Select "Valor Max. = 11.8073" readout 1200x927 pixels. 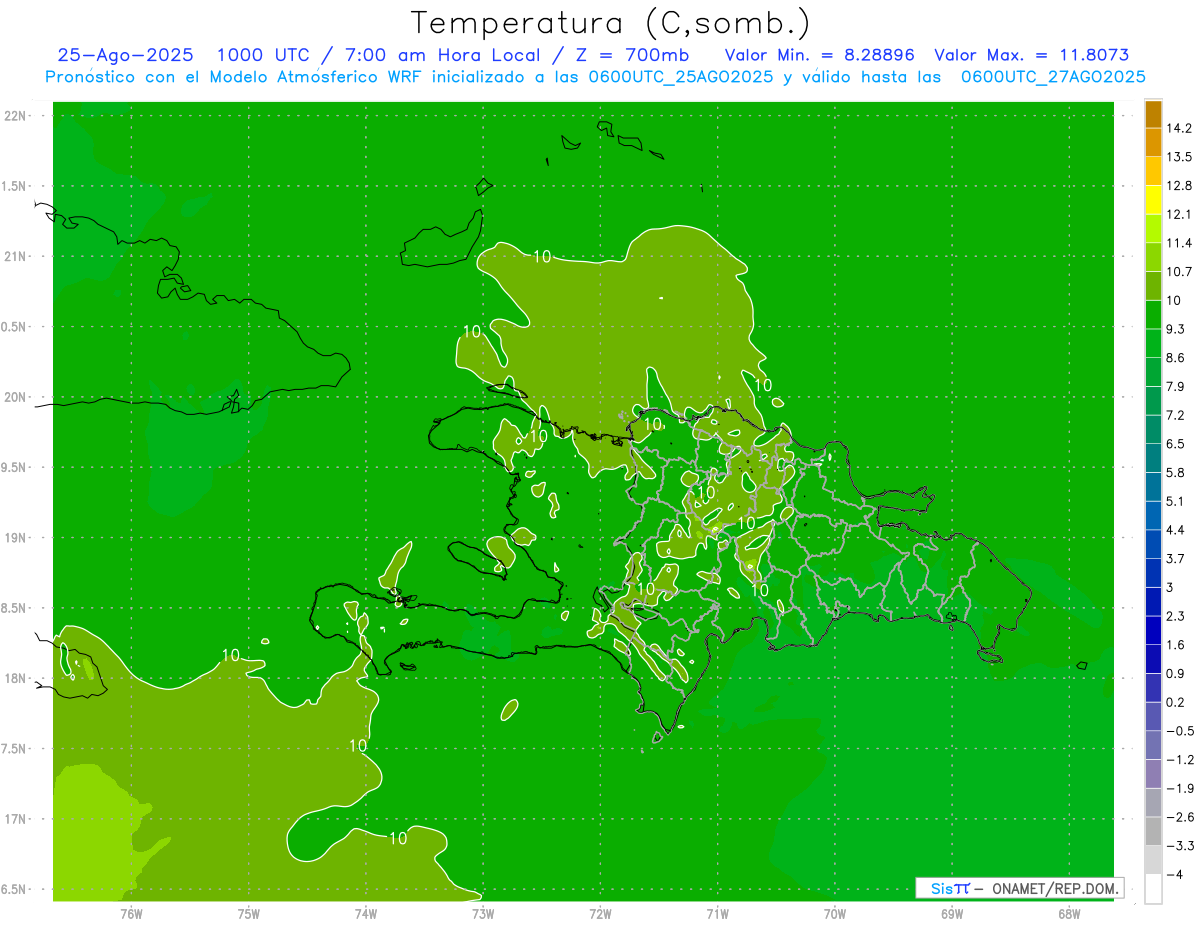tap(1031, 56)
